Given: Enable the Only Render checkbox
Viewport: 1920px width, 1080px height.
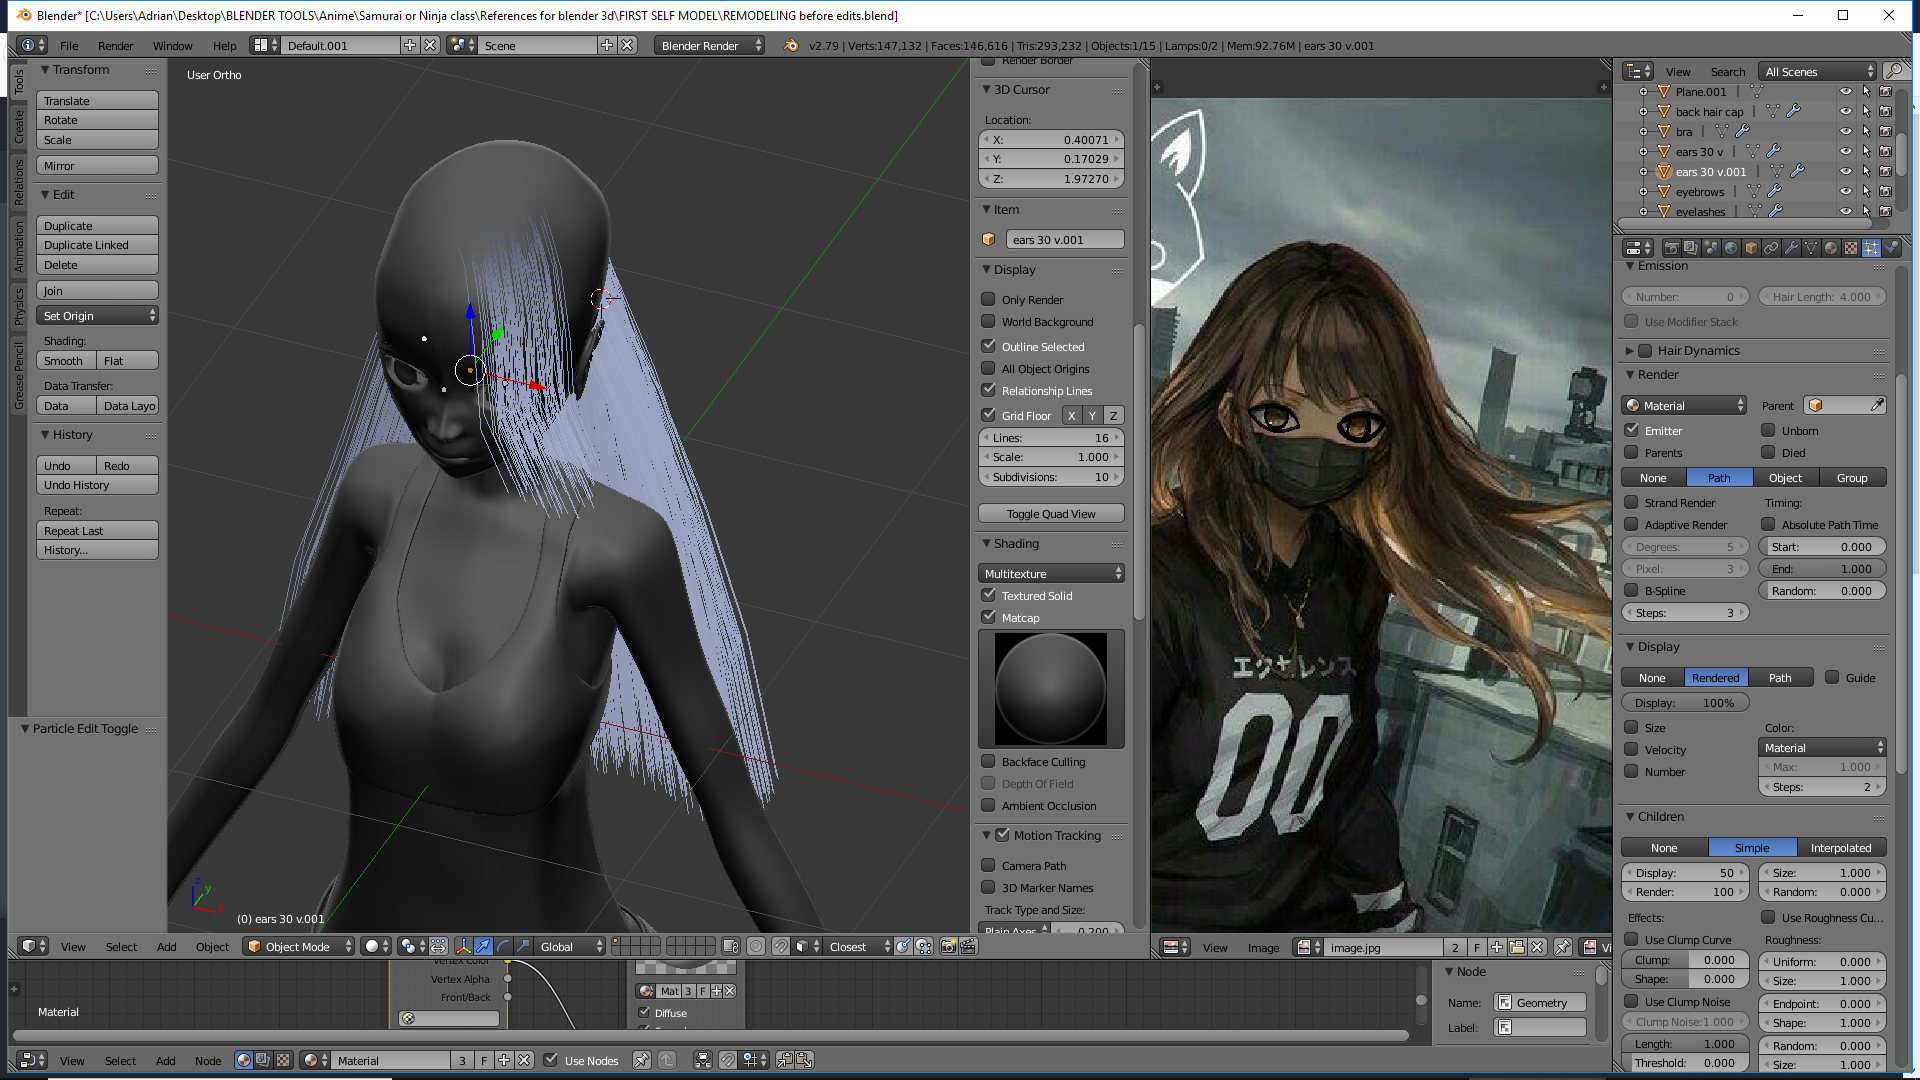Looking at the screenshot, I should coord(988,299).
